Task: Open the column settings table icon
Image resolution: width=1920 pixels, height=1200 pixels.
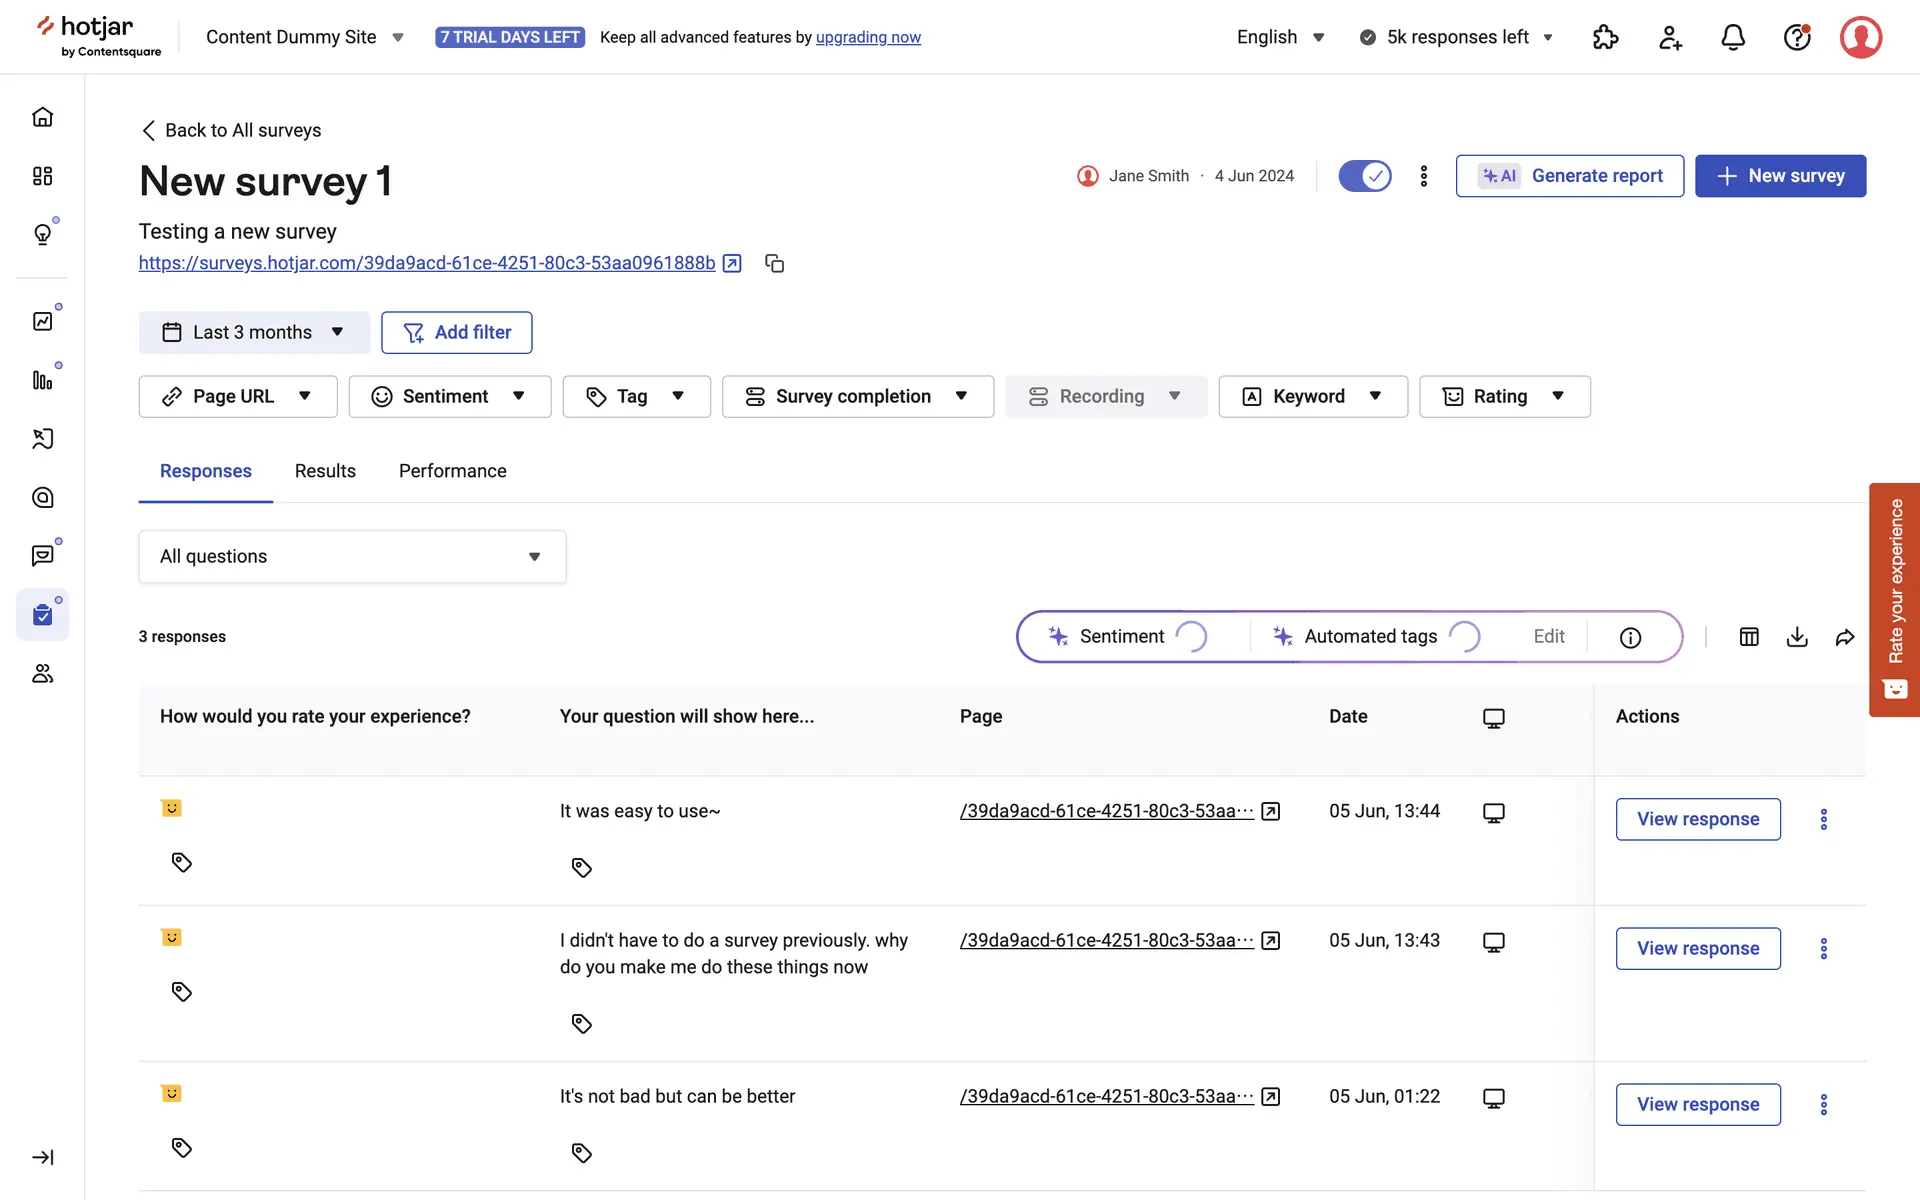Action: [x=1749, y=637]
